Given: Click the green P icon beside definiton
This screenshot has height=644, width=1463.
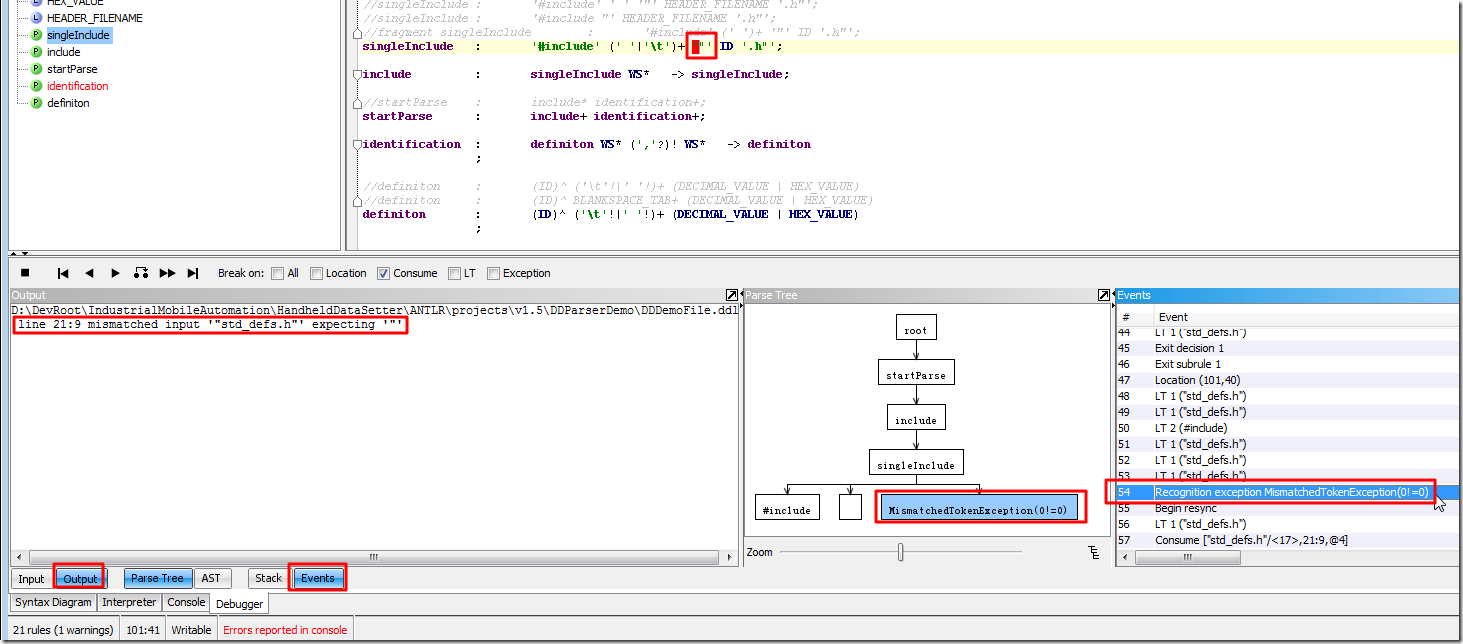Looking at the screenshot, I should point(36,103).
